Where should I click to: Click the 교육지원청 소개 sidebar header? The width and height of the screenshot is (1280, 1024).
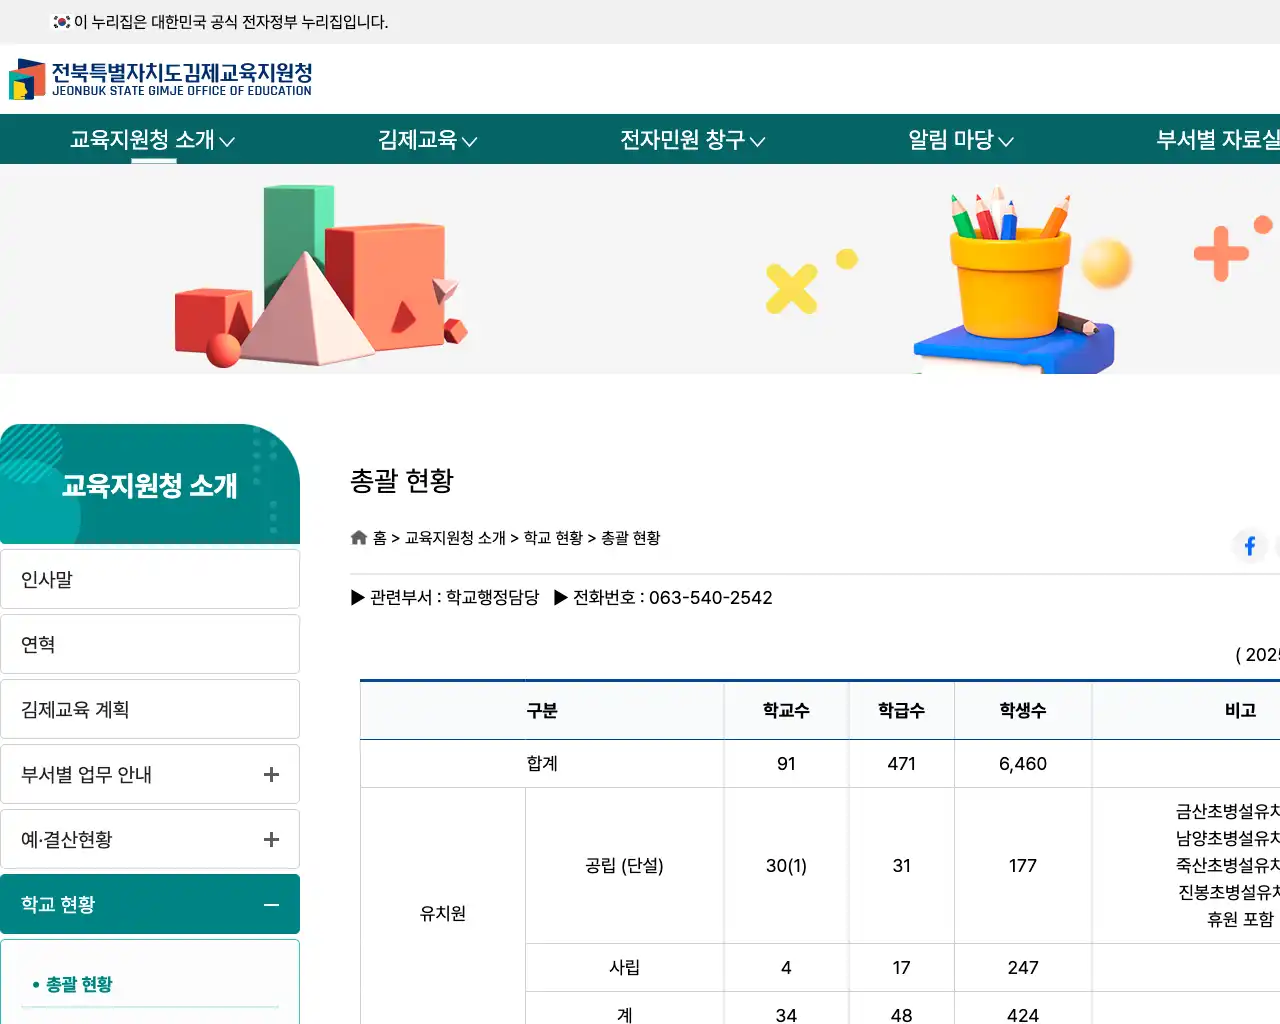click(150, 485)
